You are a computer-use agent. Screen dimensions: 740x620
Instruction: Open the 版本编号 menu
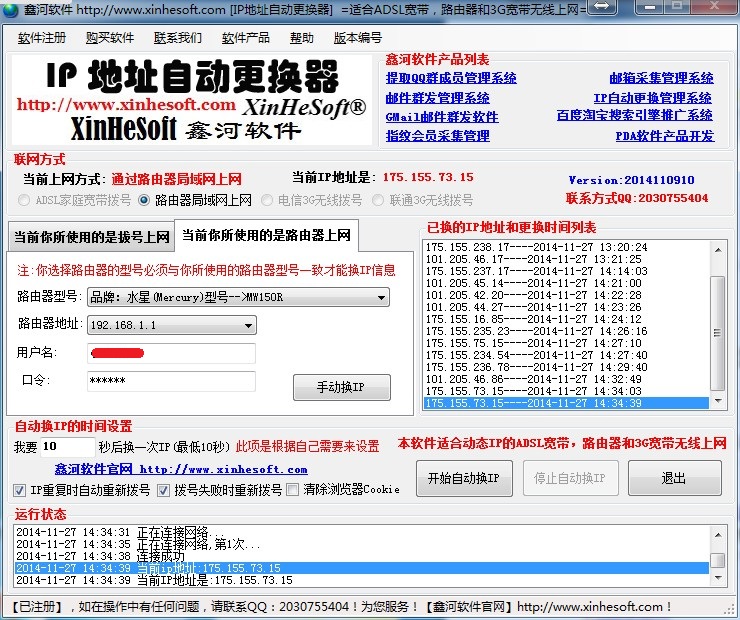coord(358,38)
